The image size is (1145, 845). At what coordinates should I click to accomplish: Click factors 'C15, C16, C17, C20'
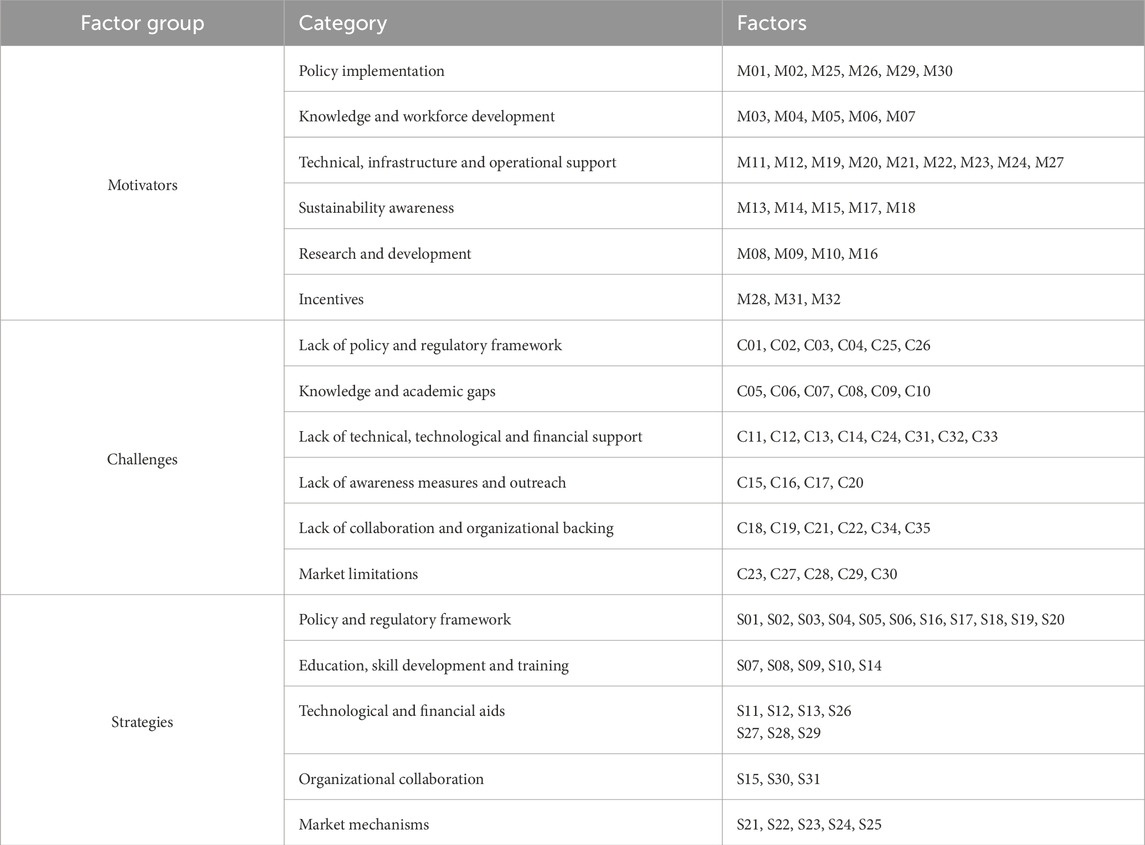coord(800,483)
